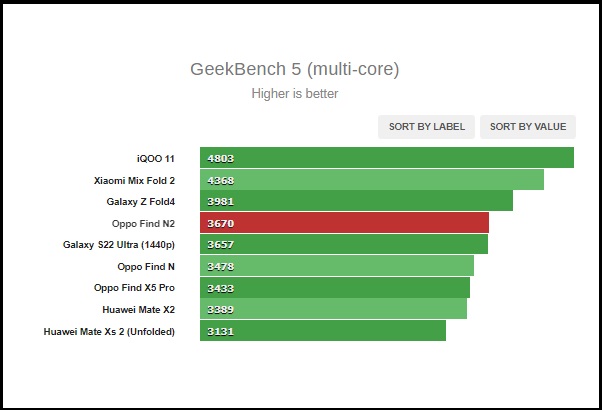The image size is (602, 410).
Task: Click the Galaxy Z Fold4 score bar
Action: point(356,201)
